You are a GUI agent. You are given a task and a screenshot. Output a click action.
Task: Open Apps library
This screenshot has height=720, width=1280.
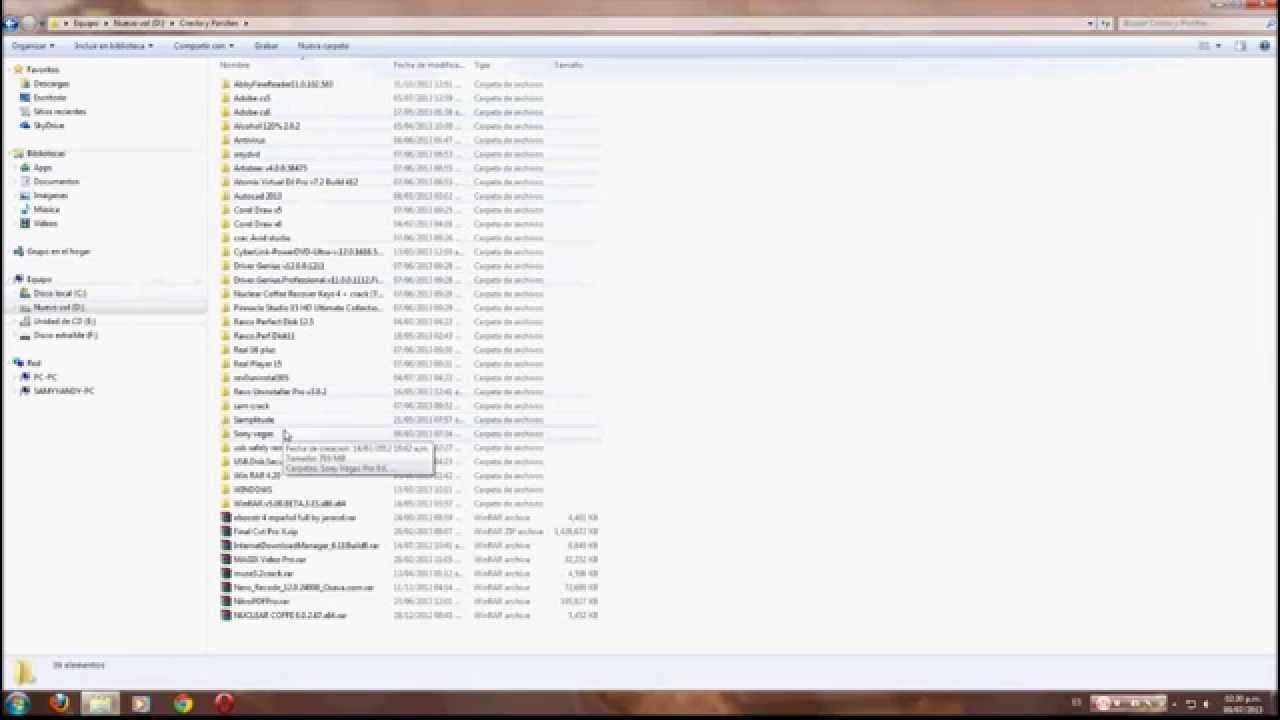coord(42,168)
